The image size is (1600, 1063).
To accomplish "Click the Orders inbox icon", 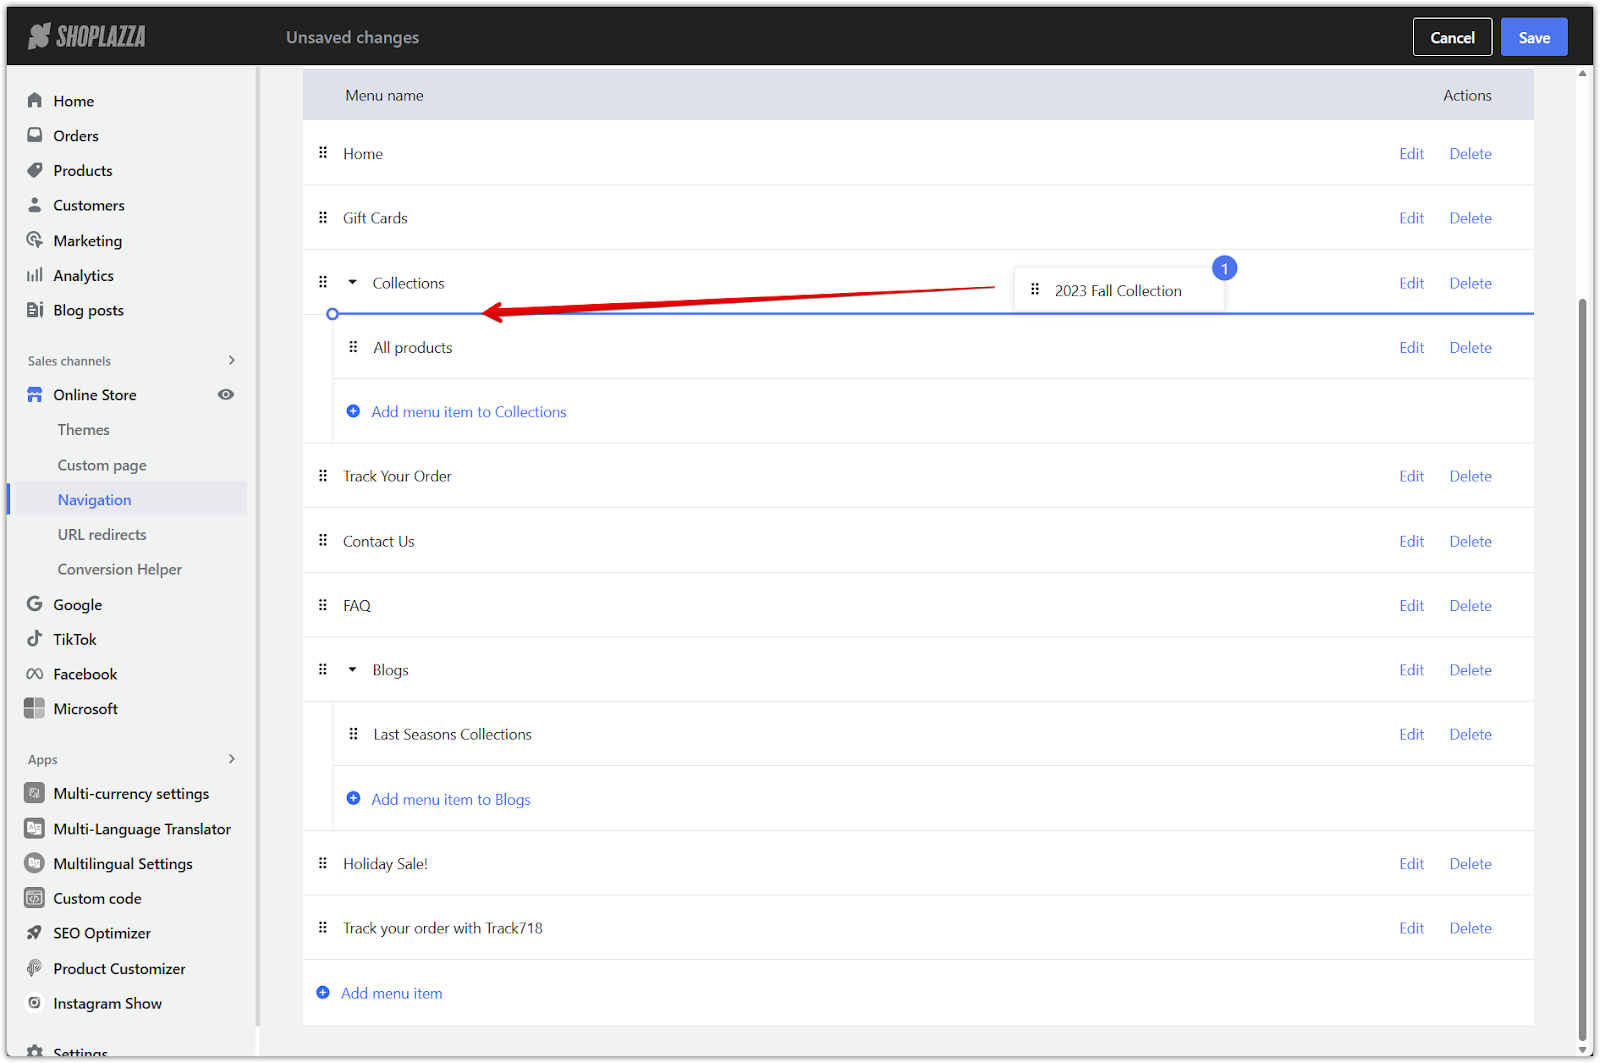I will click(35, 135).
